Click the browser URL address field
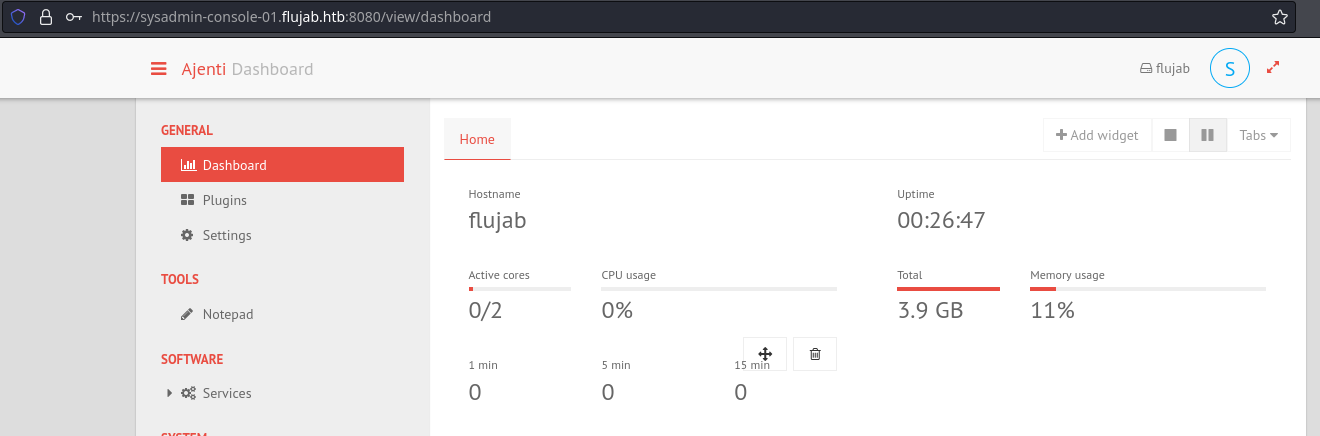This screenshot has height=436, width=1320. (x=600, y=17)
